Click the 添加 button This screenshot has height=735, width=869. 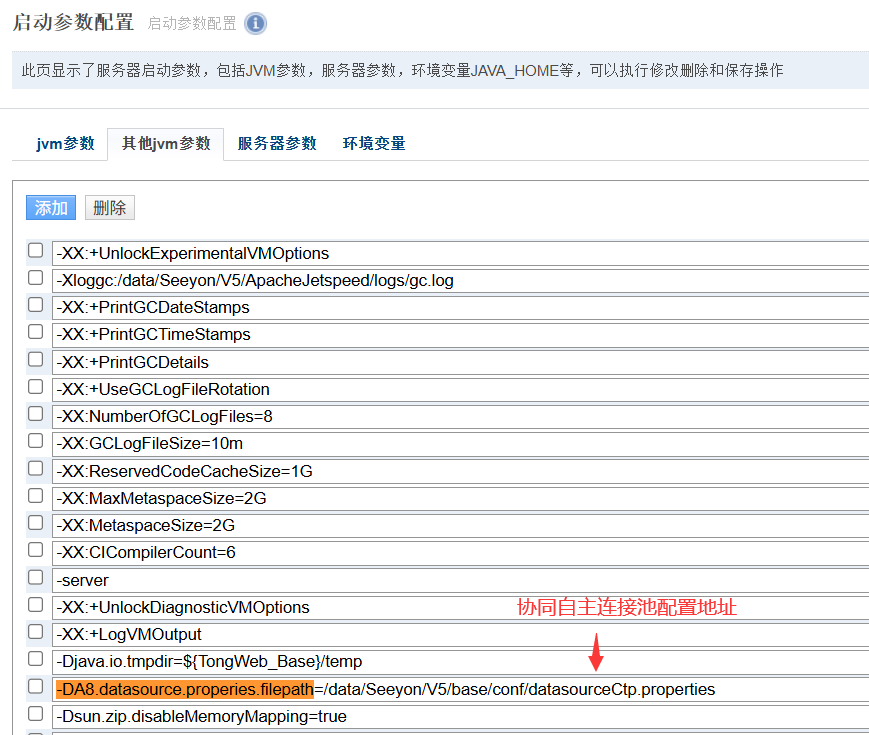[51, 208]
